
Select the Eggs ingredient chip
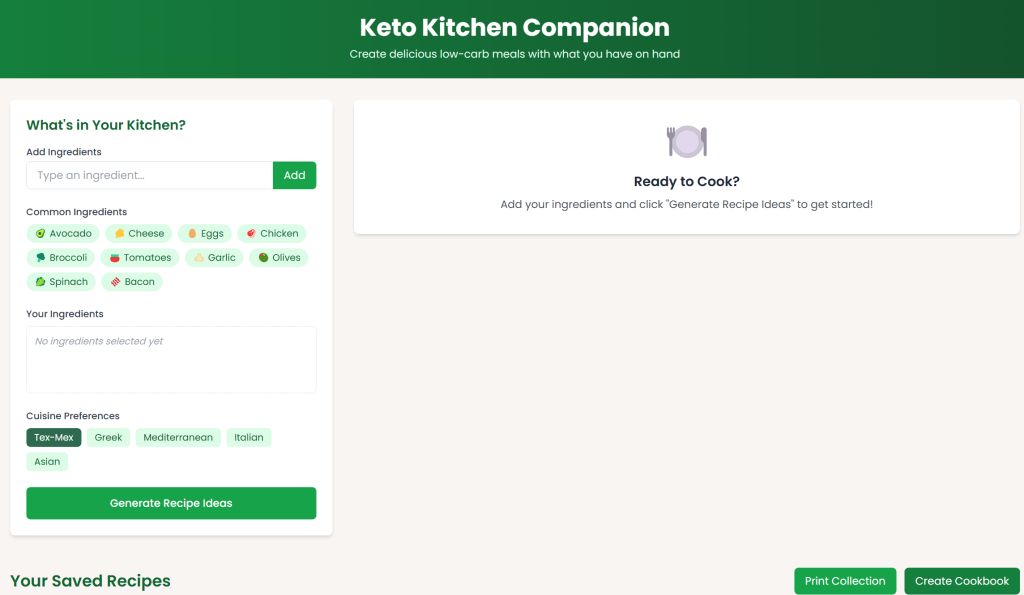[x=204, y=233]
